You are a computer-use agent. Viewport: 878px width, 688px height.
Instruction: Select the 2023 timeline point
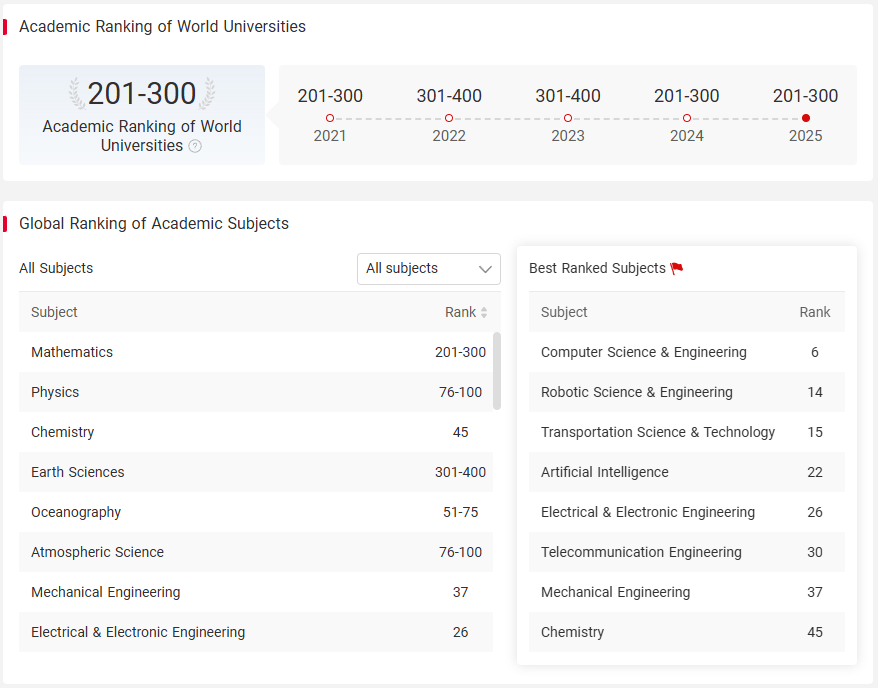[568, 118]
